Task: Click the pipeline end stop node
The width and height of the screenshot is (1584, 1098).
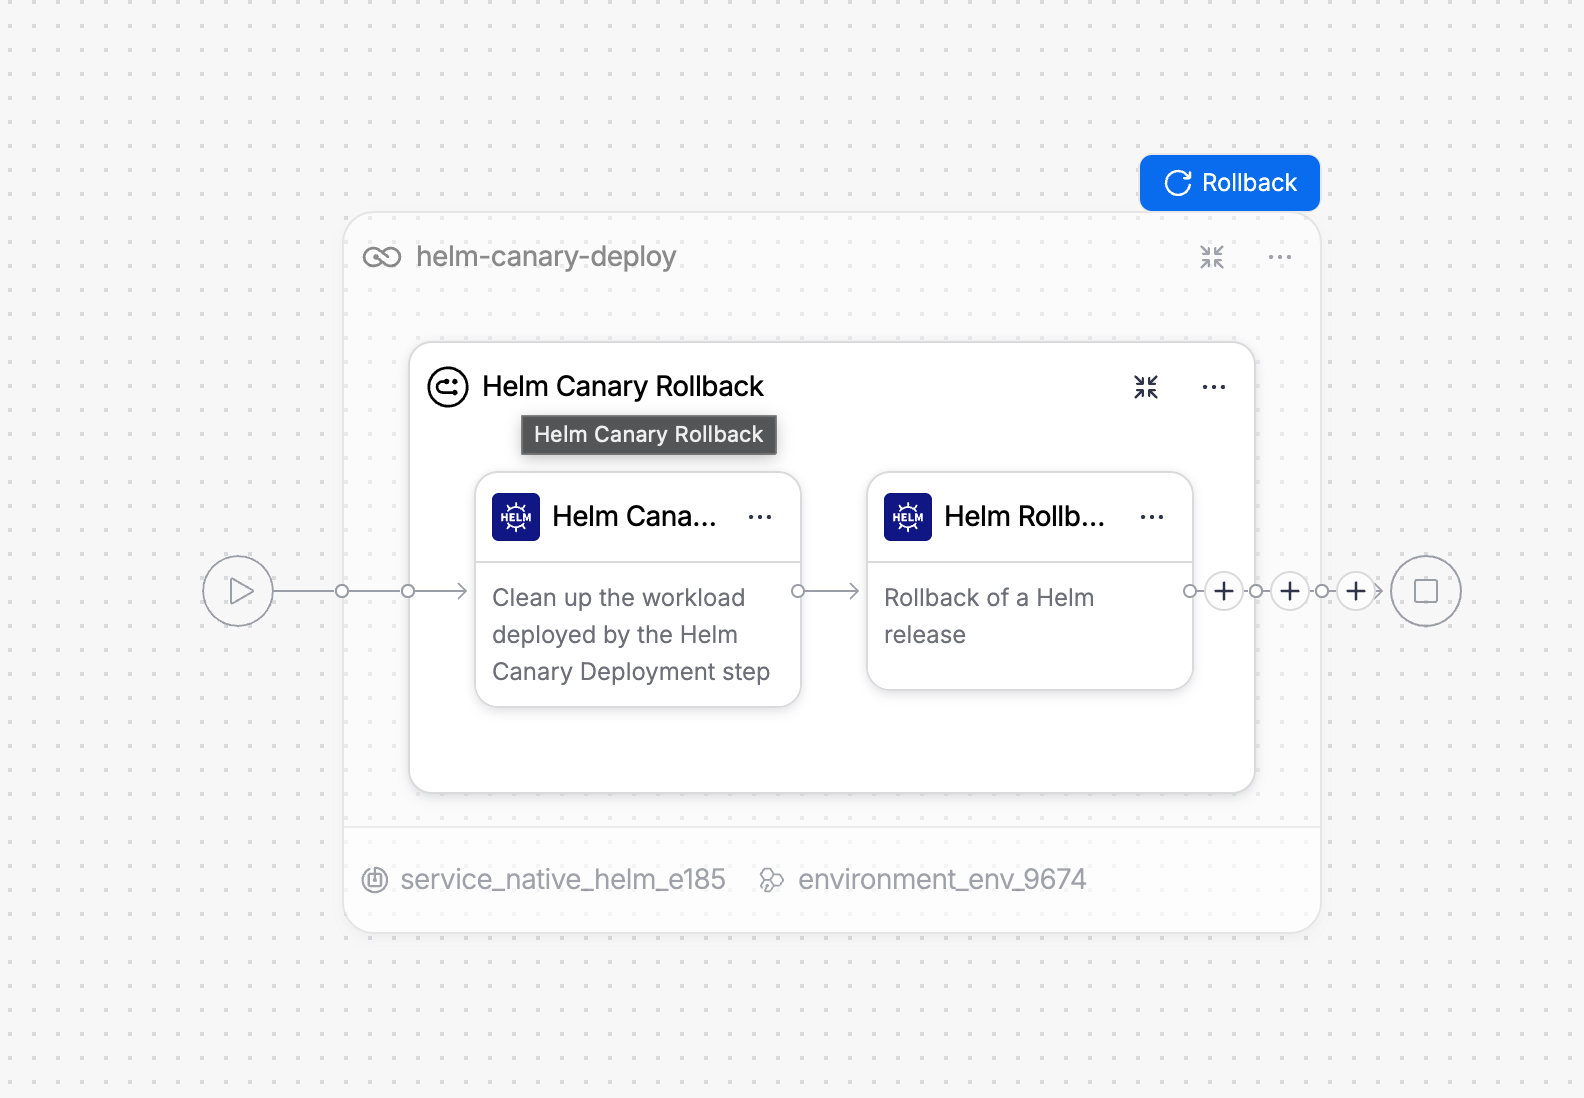Action: pos(1426,591)
